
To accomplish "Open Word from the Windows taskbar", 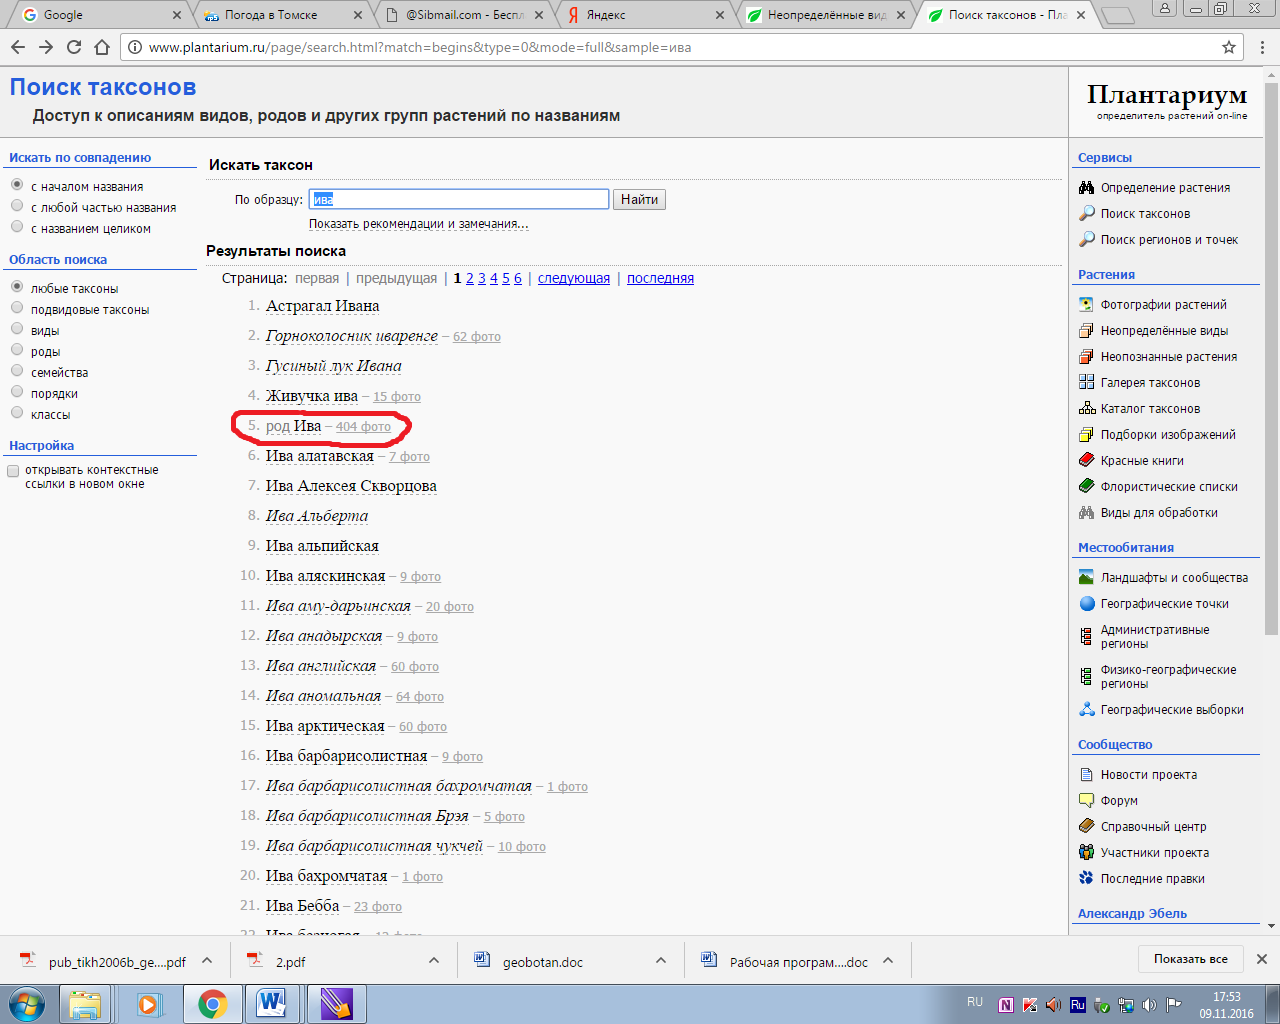I will coord(271,1003).
